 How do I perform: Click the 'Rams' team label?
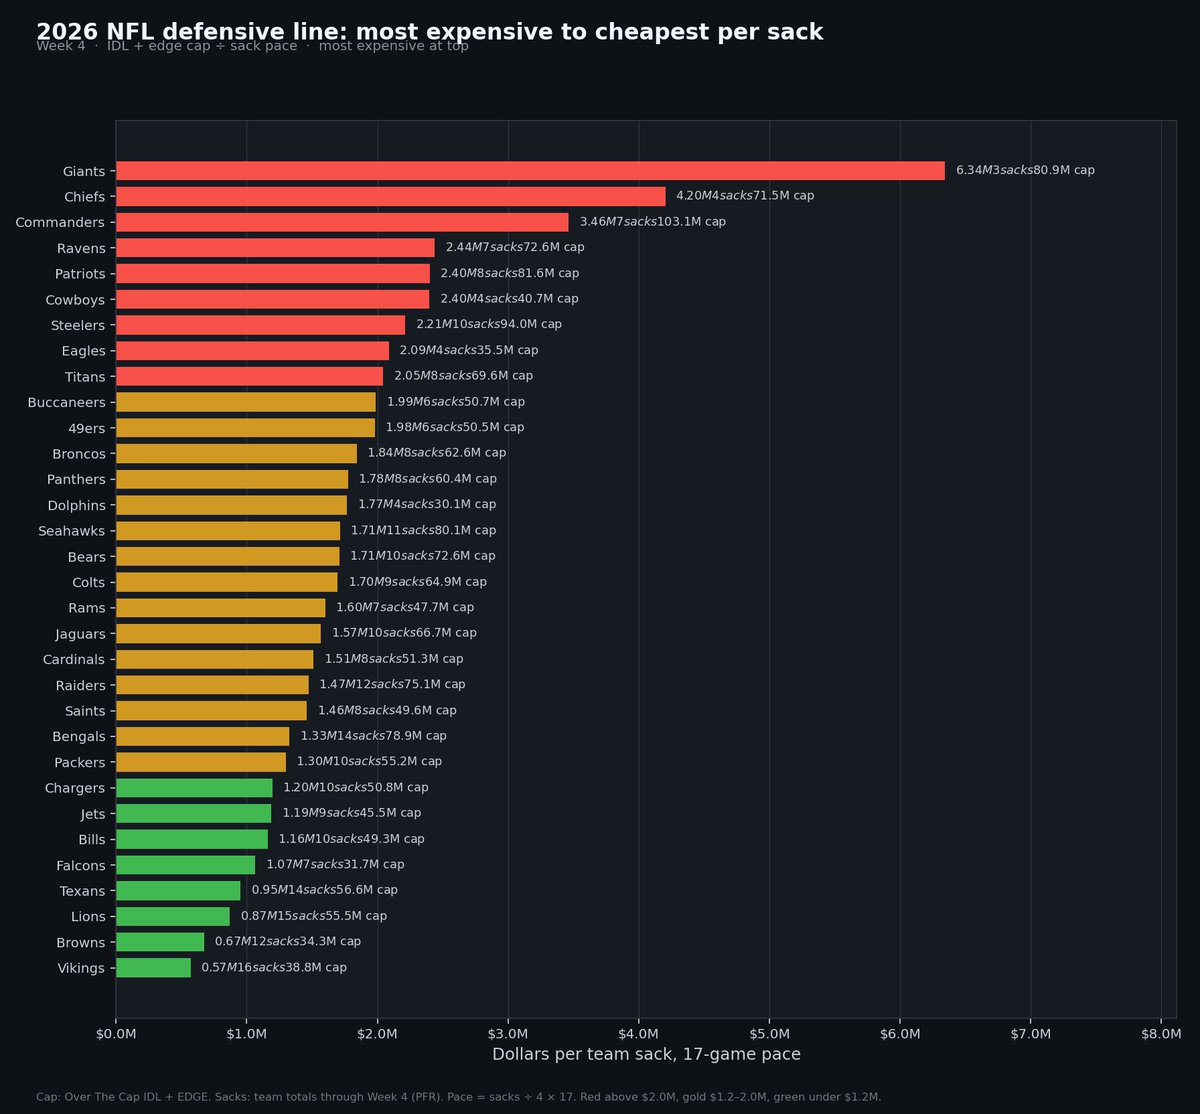click(88, 608)
